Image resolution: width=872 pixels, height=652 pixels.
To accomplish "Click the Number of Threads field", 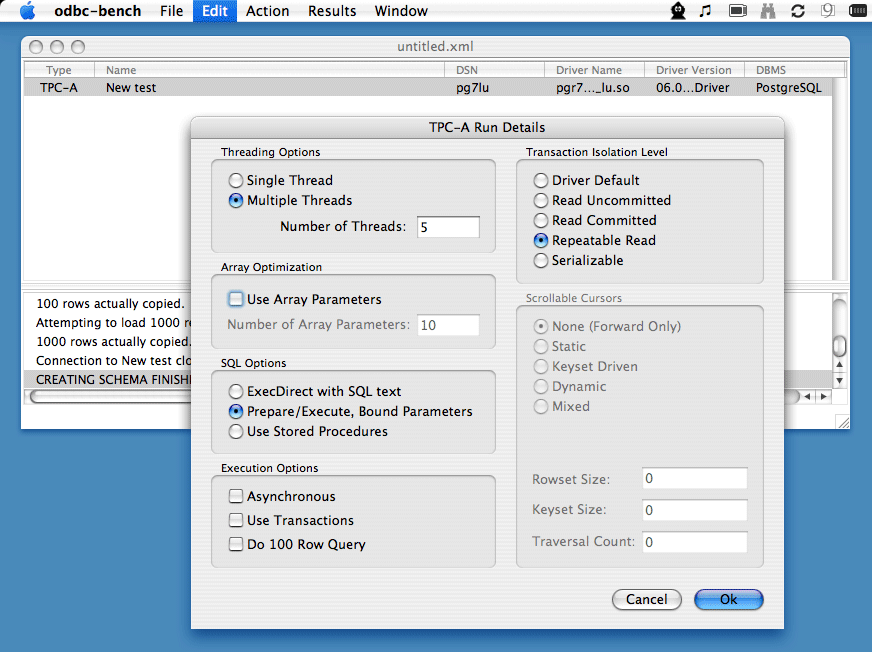I will click(x=448, y=227).
